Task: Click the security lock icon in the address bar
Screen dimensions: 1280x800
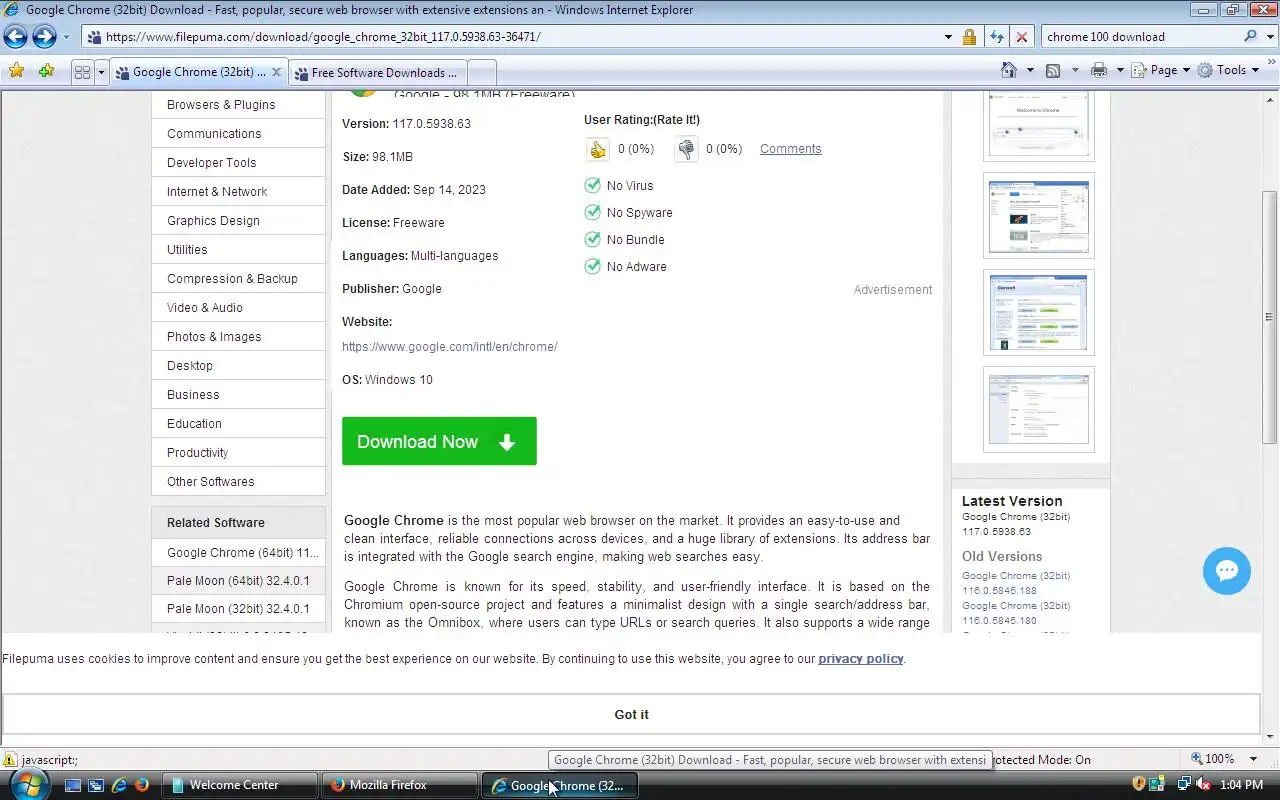Action: click(x=969, y=37)
